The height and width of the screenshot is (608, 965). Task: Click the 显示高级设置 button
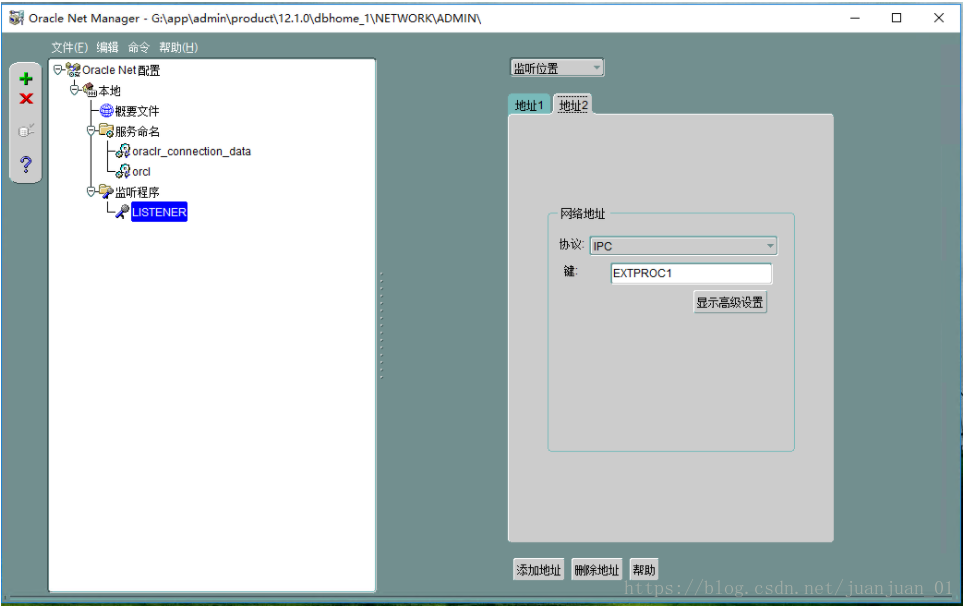(730, 302)
